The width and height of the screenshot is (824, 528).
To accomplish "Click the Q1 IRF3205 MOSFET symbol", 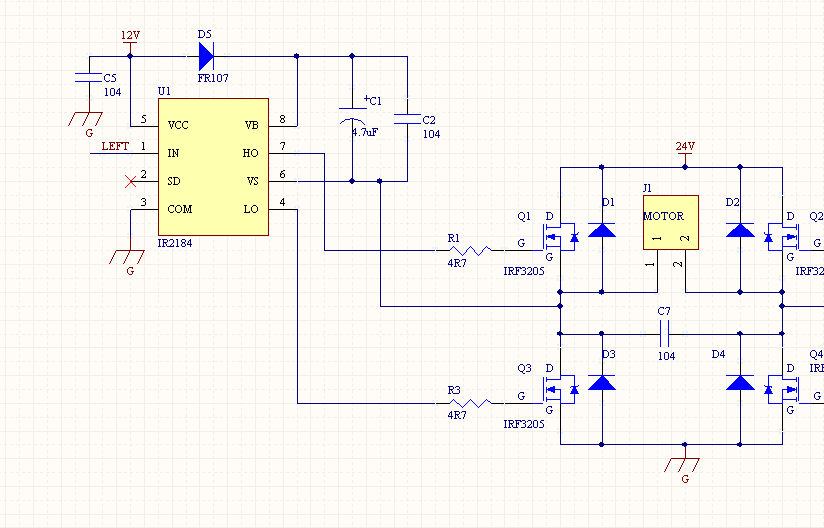I will [x=560, y=236].
